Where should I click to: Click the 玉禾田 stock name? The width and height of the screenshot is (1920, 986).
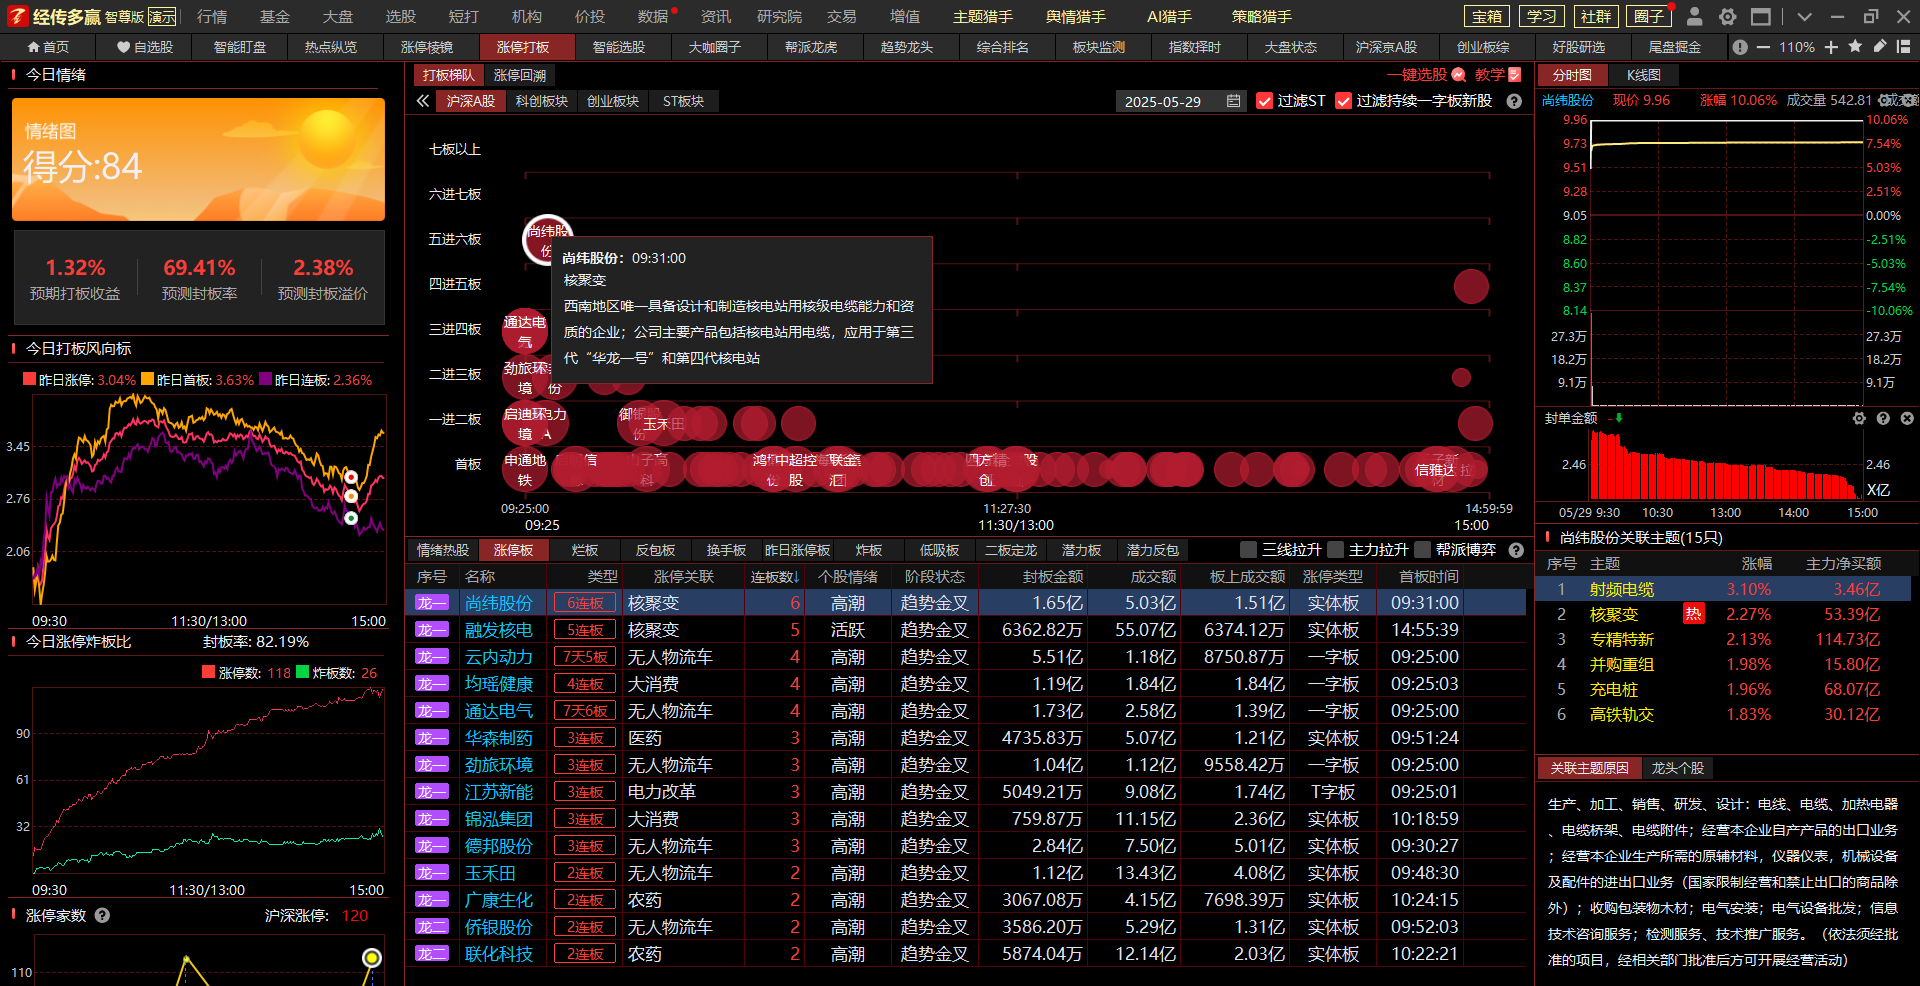(x=490, y=873)
